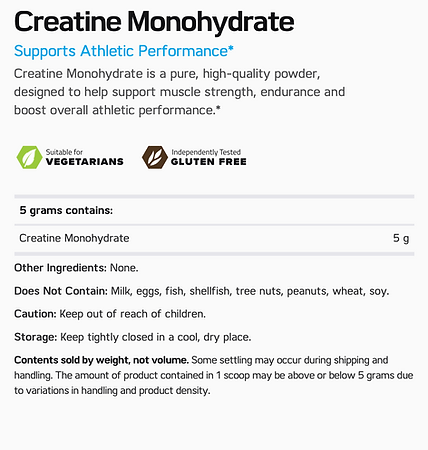Click the allergen list starting with Milk
Image resolution: width=428 pixels, height=450 pixels.
250,291
